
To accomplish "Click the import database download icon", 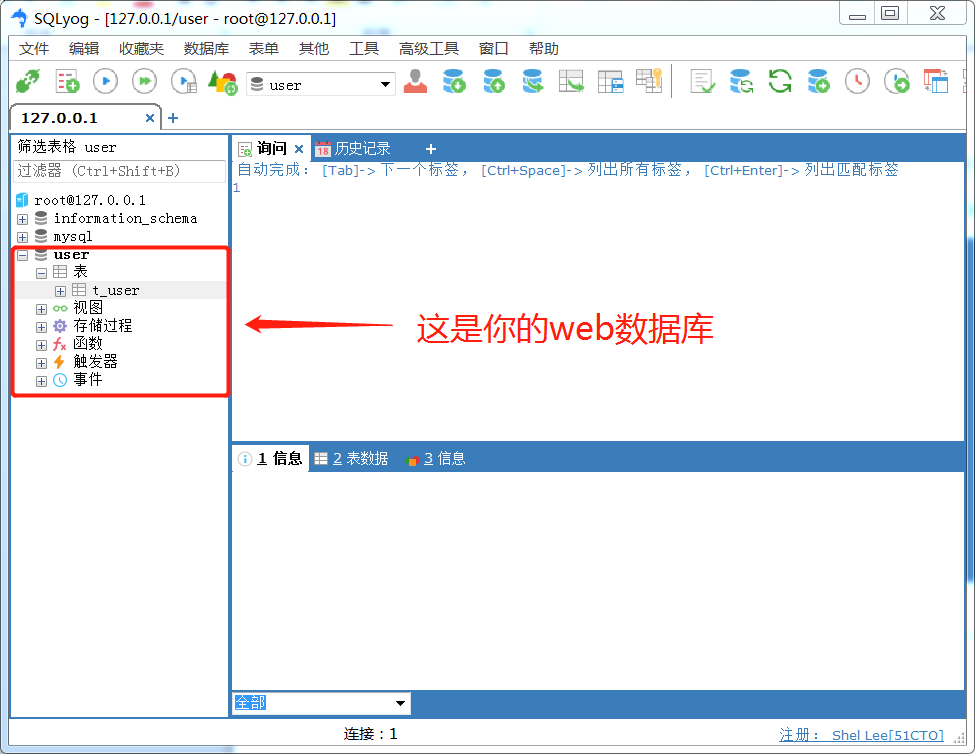I will 454,81.
